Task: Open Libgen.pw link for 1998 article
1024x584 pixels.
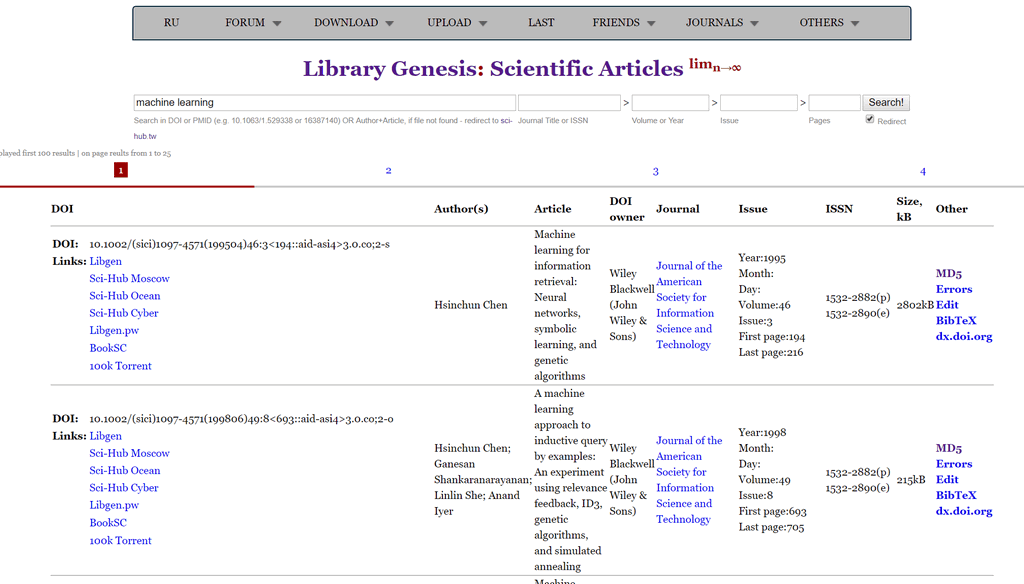Action: point(114,505)
